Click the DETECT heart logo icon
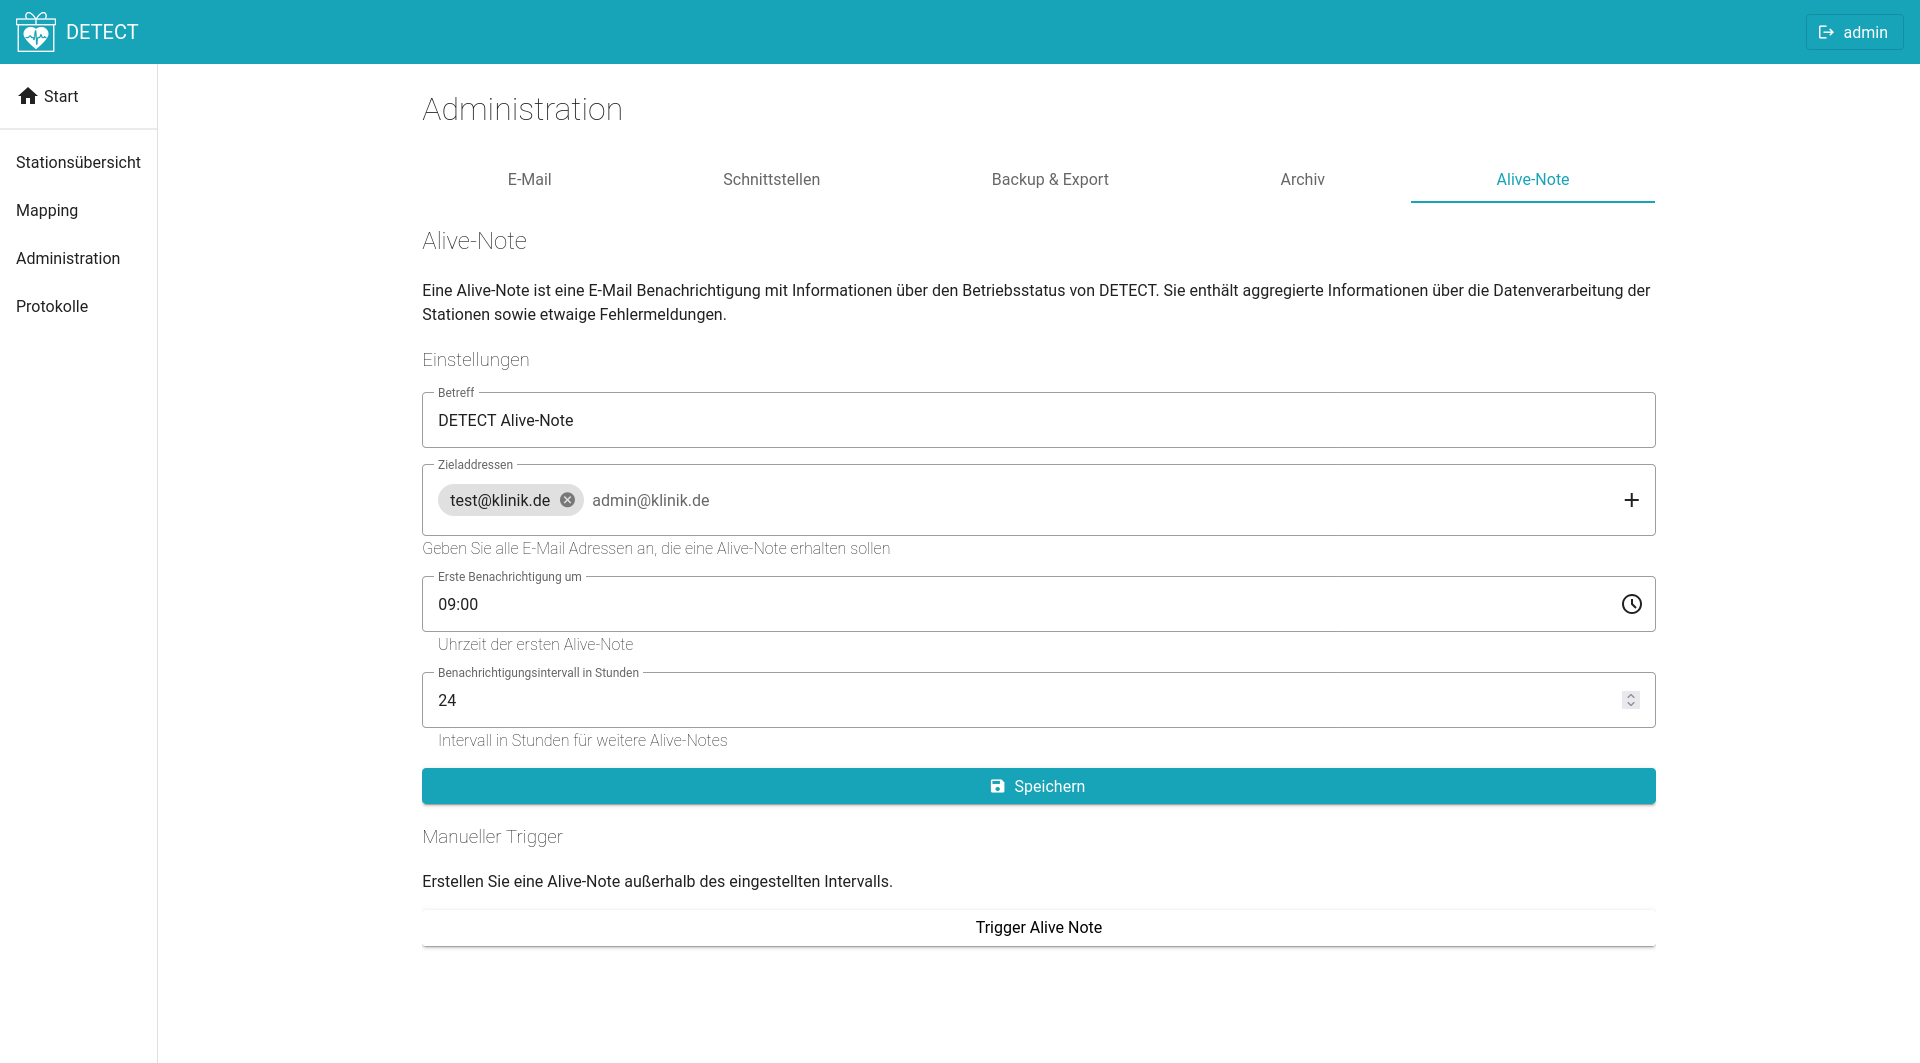The width and height of the screenshot is (1920, 1063). [x=36, y=32]
